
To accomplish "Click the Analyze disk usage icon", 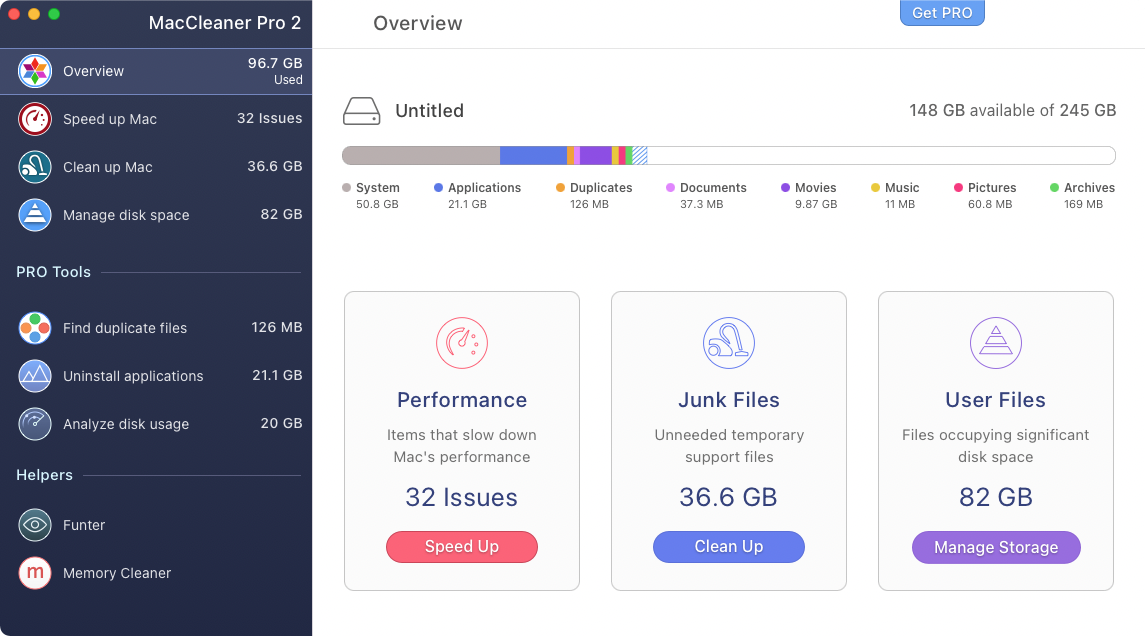I will [35, 424].
